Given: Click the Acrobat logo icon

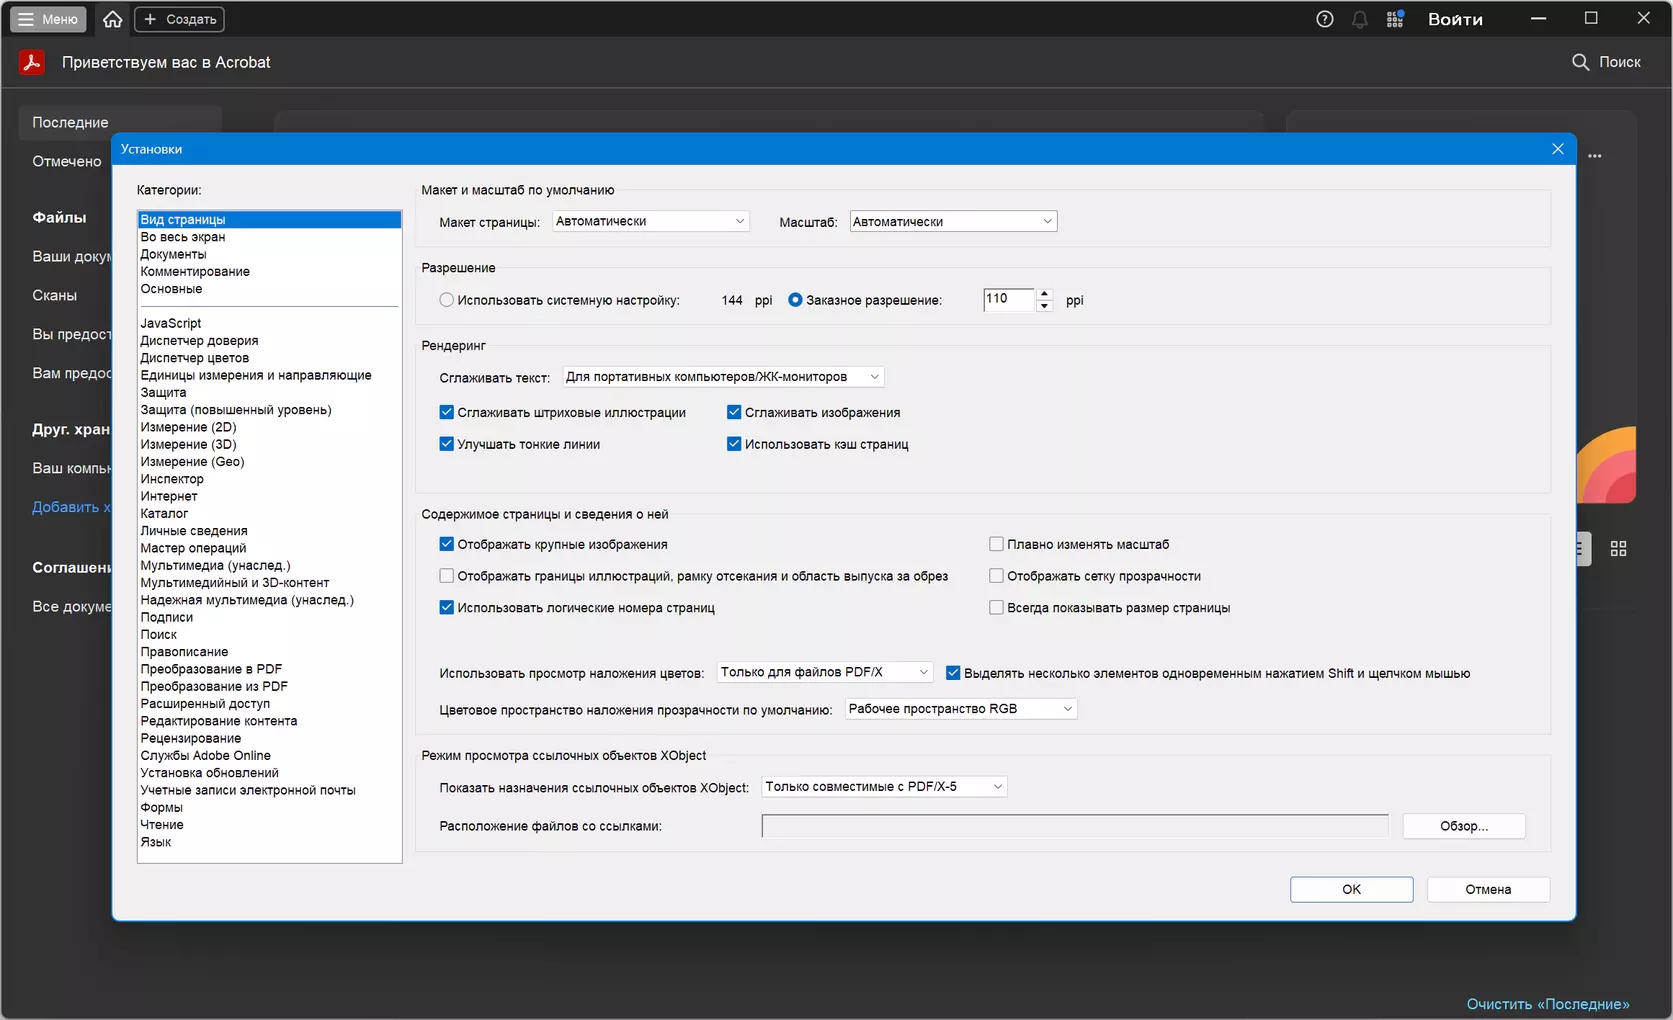Looking at the screenshot, I should 32,62.
